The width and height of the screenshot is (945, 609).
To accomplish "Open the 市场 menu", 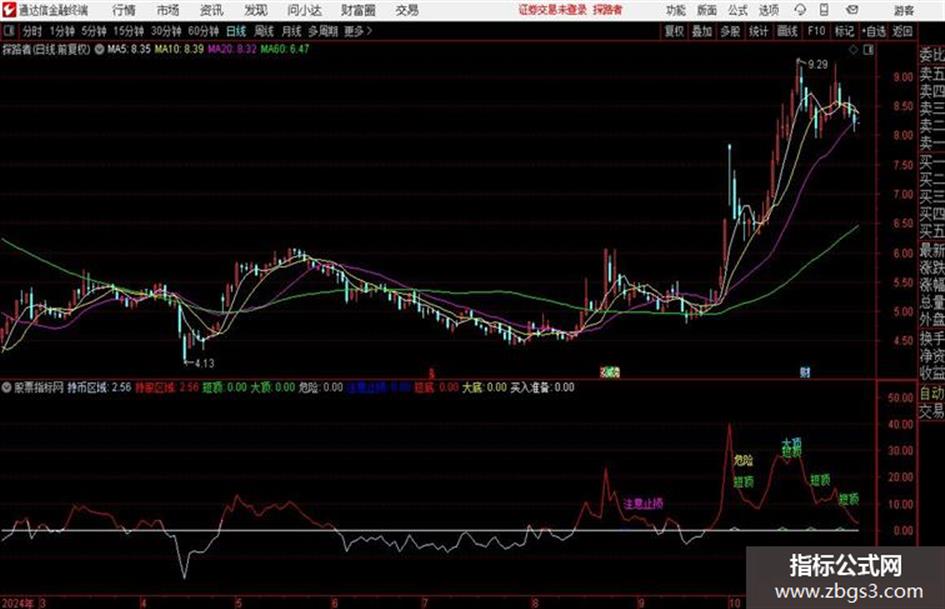I will pyautogui.click(x=168, y=10).
